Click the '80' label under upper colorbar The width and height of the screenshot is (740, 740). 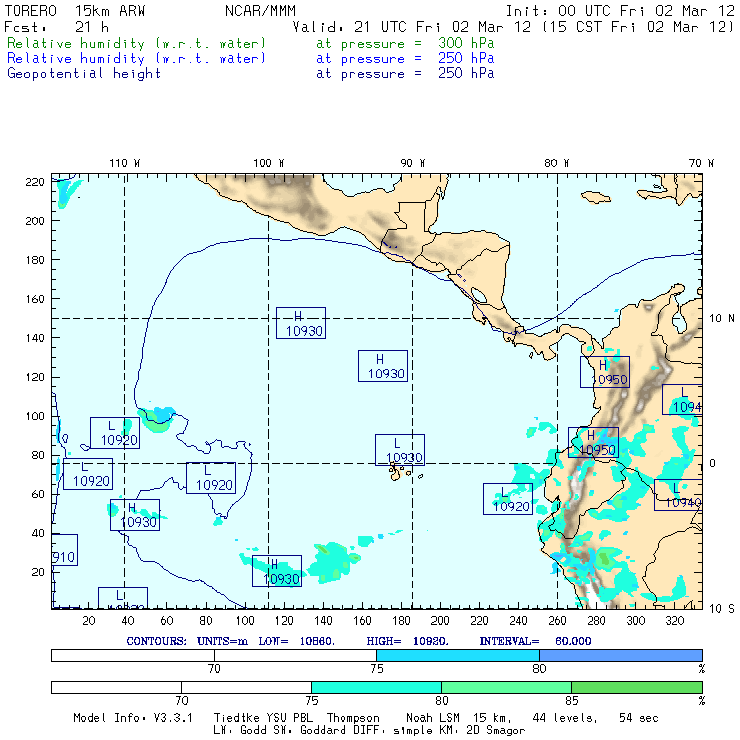pyautogui.click(x=539, y=669)
